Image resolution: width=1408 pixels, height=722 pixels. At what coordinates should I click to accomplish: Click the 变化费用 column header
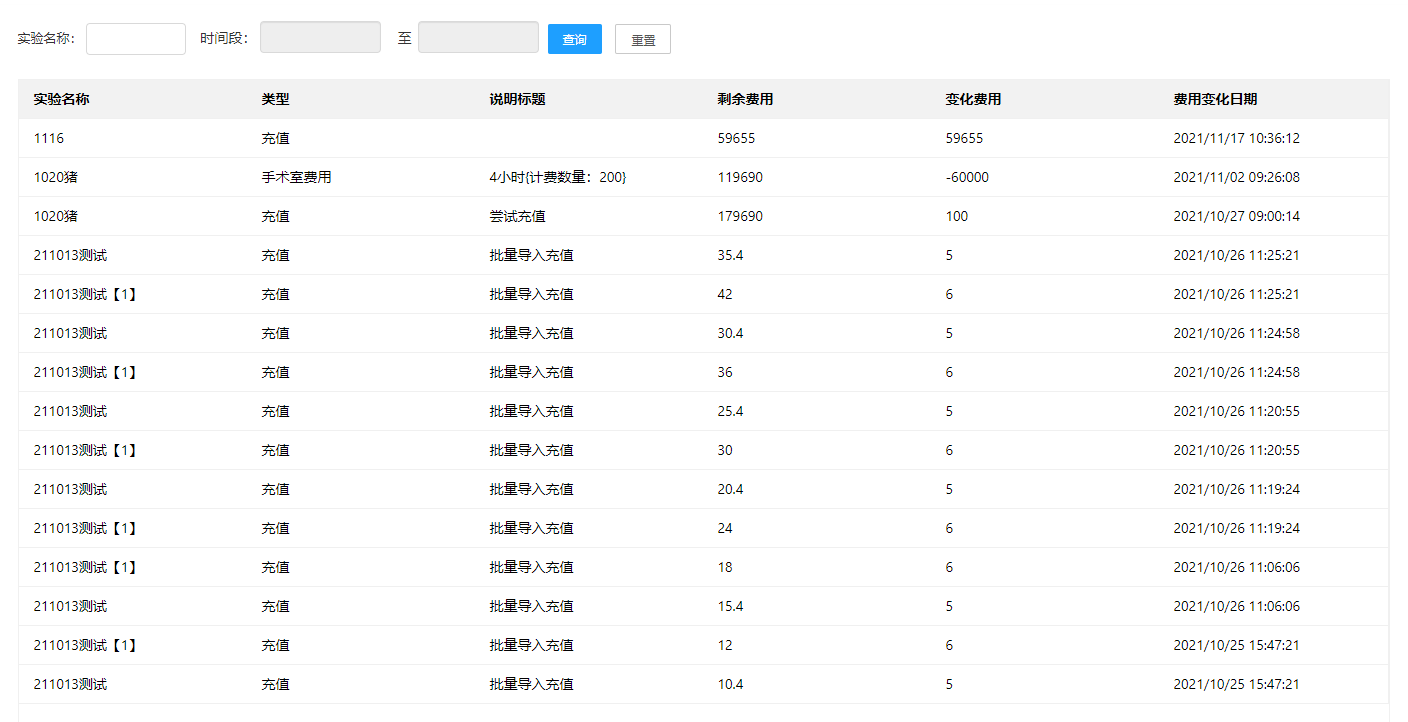point(973,99)
